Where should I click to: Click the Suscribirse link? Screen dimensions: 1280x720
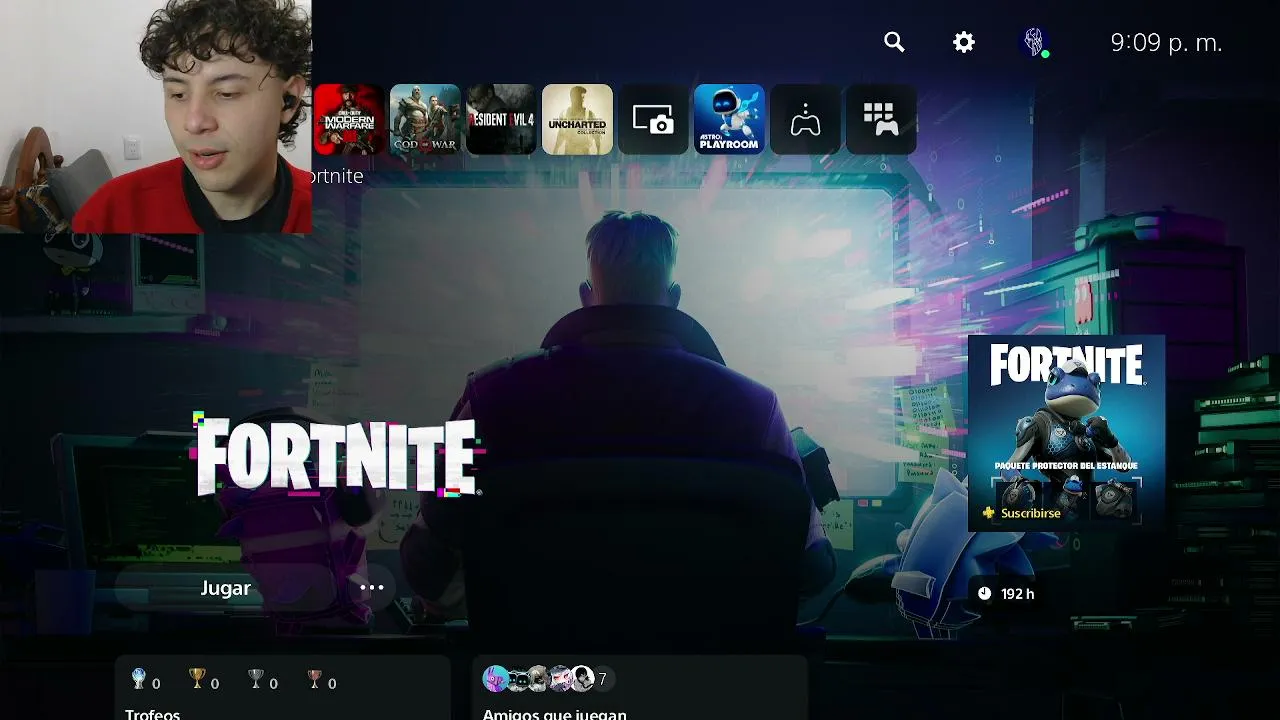click(1021, 513)
